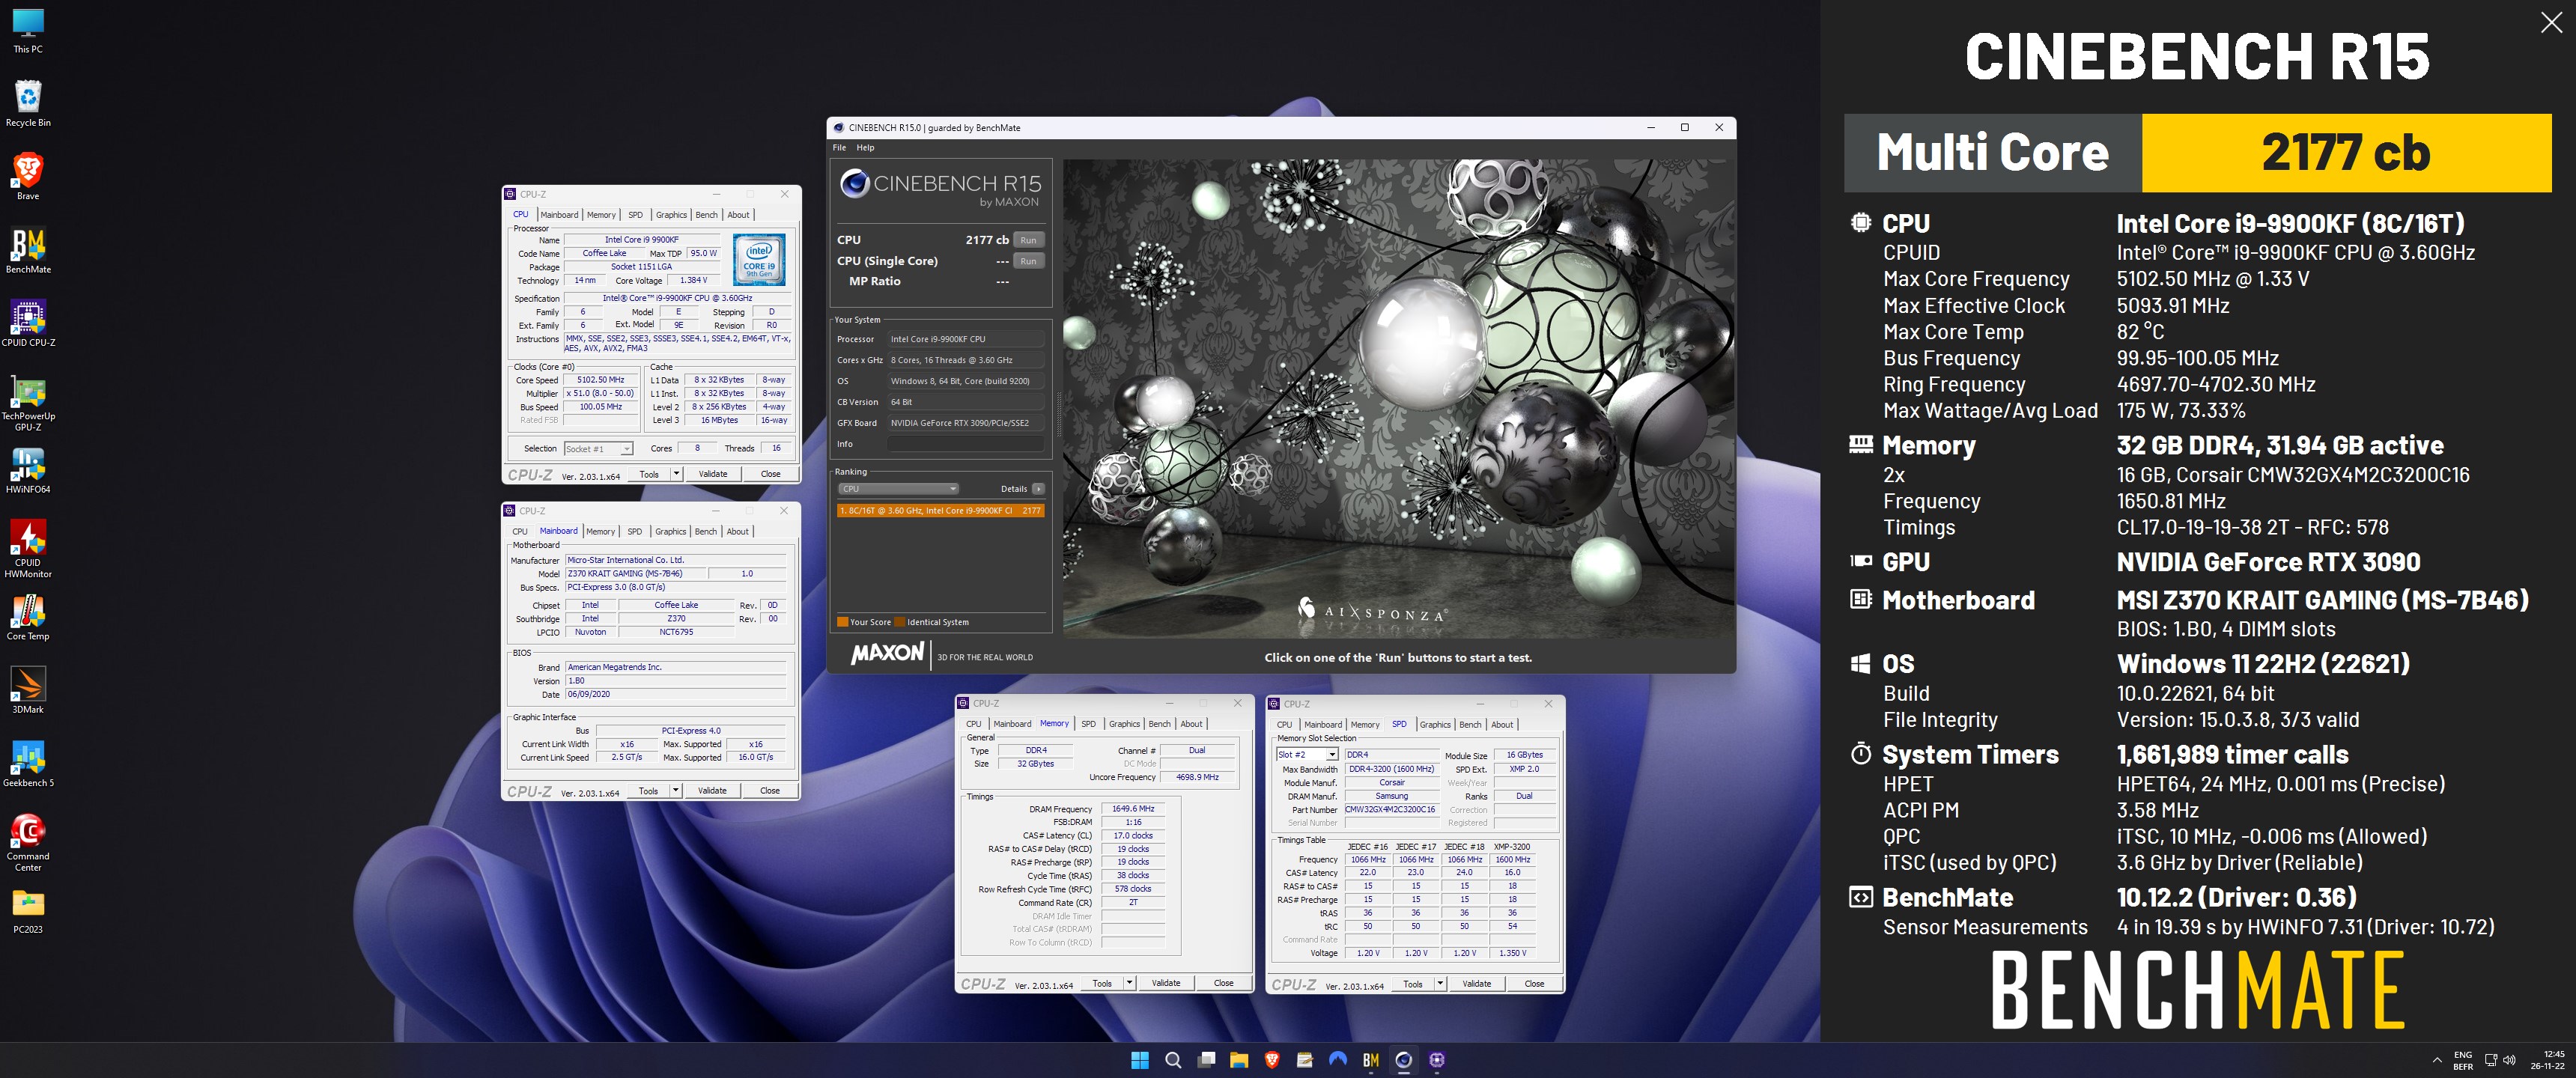Open the Cinebench File menu

839,148
